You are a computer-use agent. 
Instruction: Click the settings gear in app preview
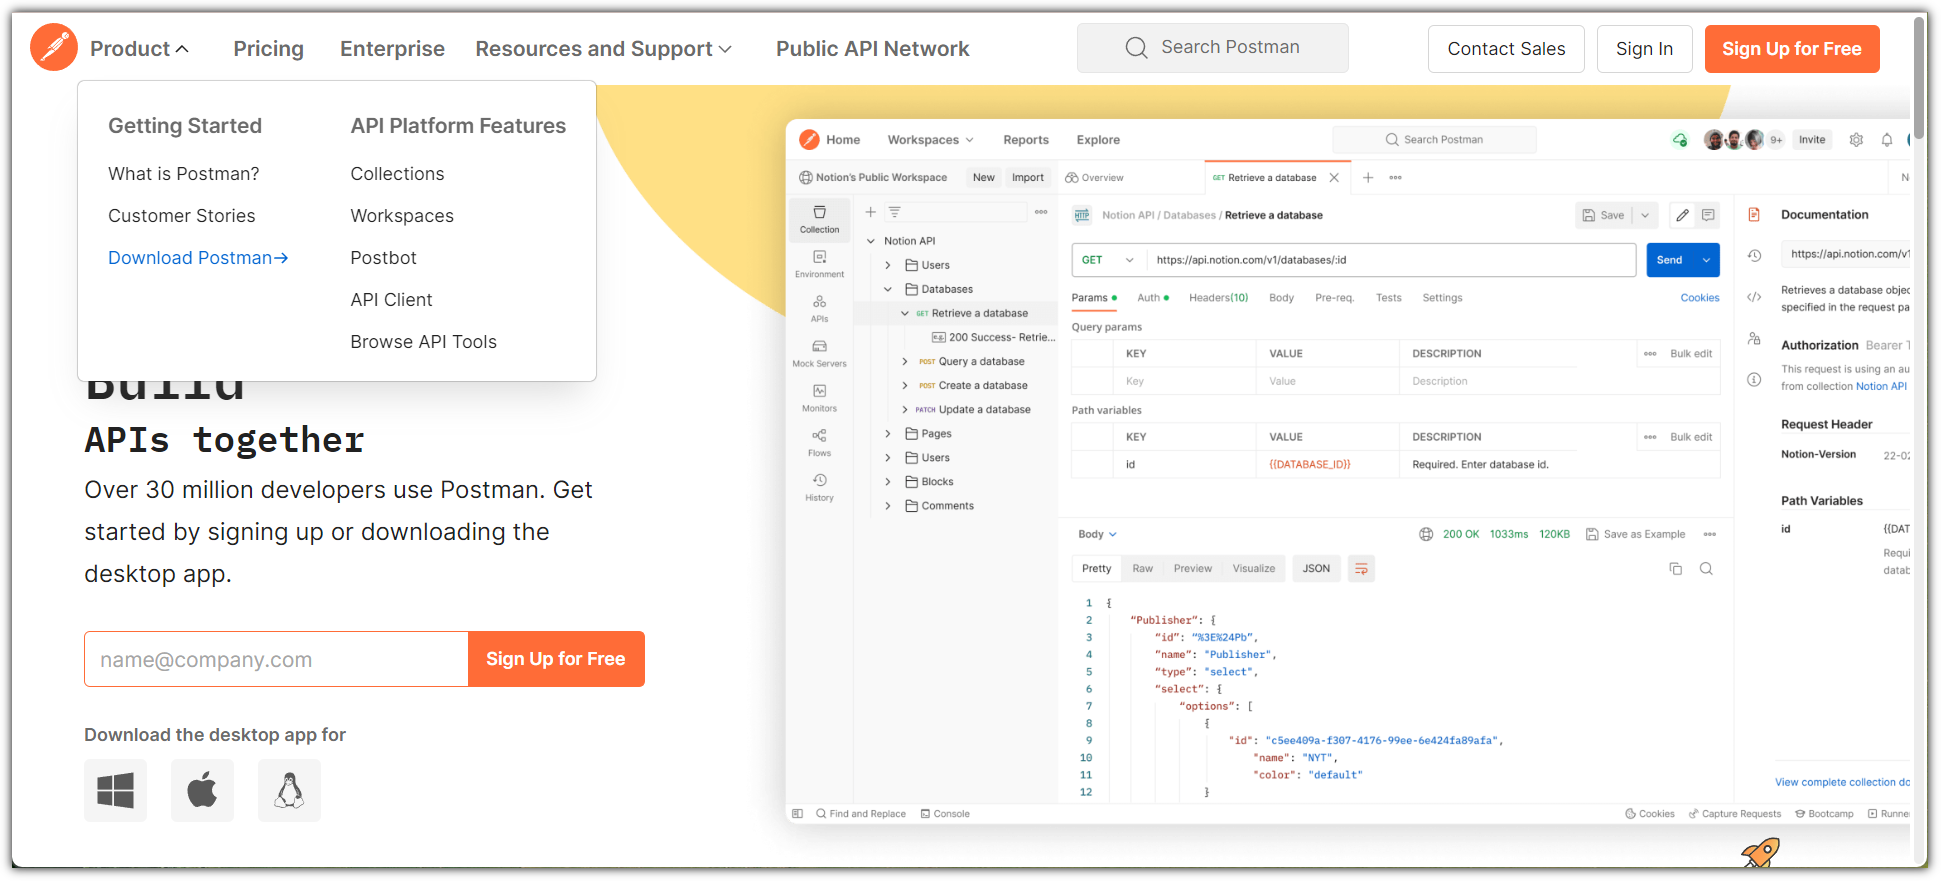point(1856,140)
